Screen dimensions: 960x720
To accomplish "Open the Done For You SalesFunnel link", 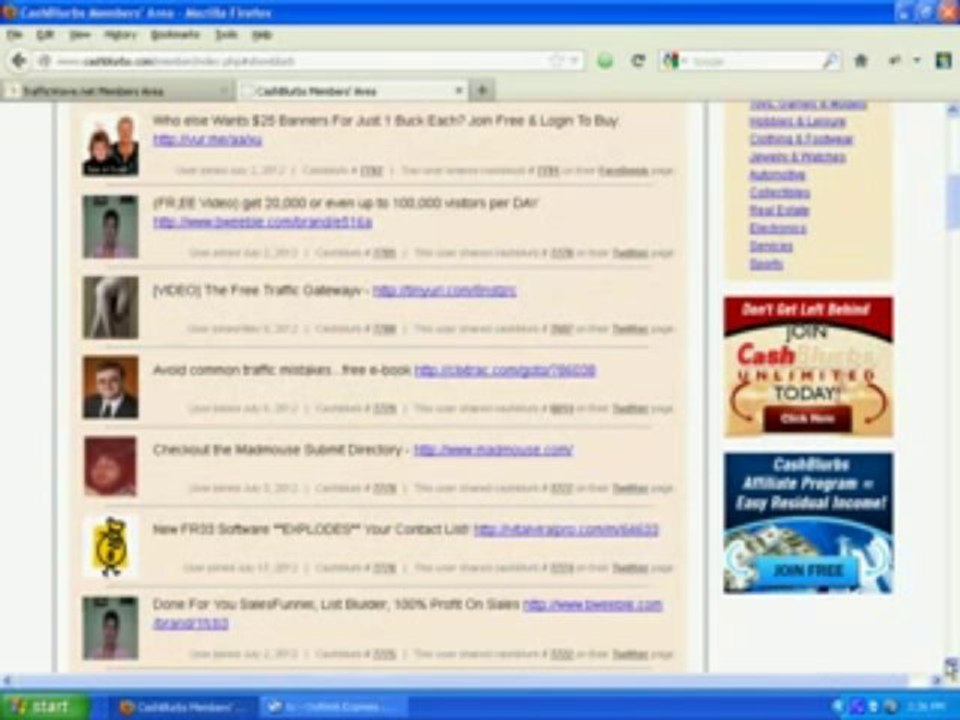I will tap(593, 605).
